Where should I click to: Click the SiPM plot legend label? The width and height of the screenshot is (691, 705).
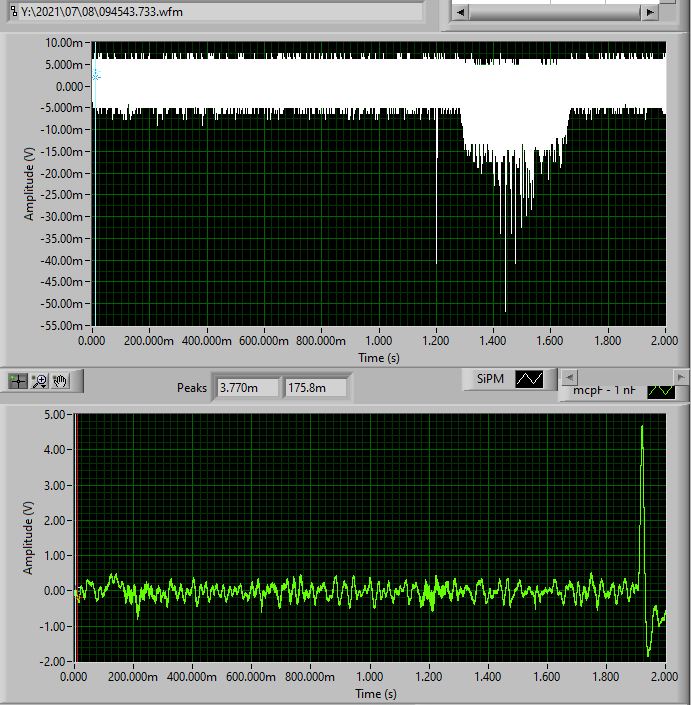(x=490, y=379)
